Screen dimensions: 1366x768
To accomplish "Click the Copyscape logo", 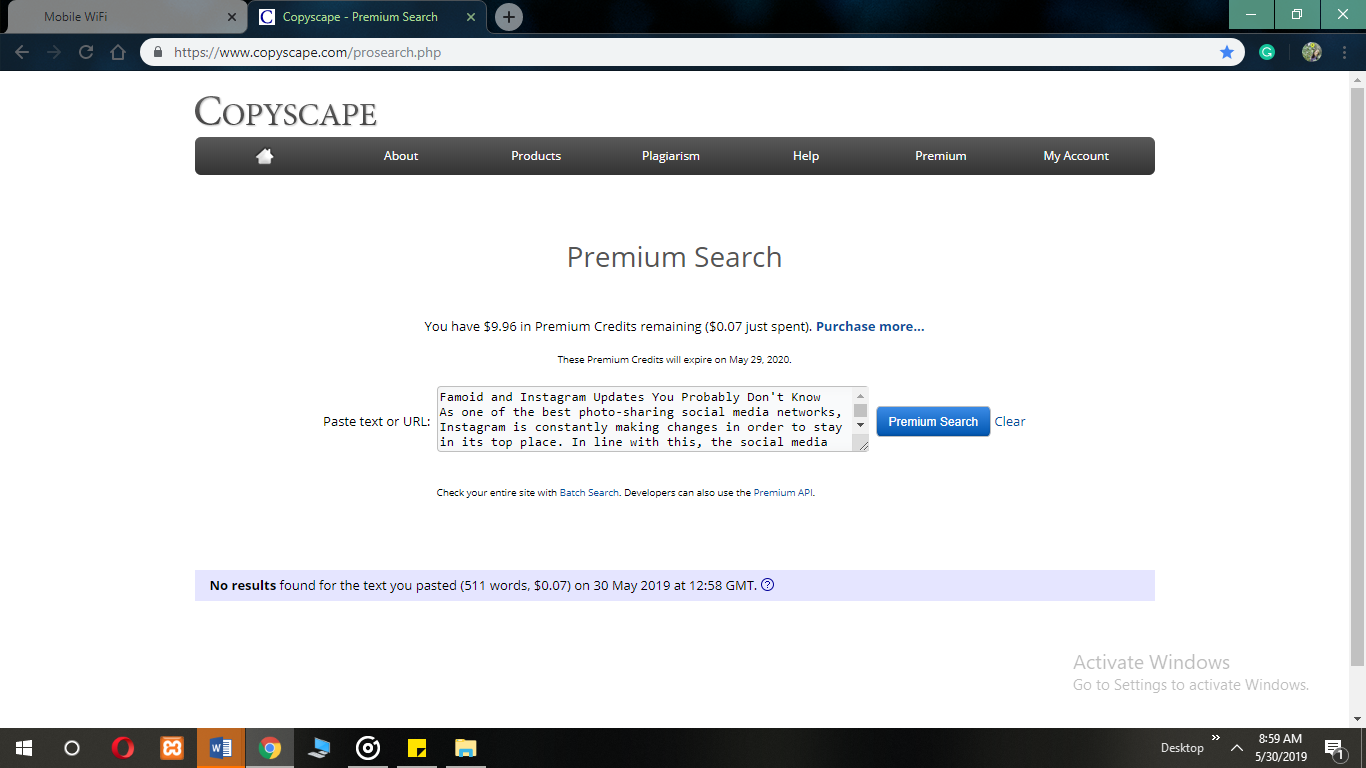I will 286,112.
